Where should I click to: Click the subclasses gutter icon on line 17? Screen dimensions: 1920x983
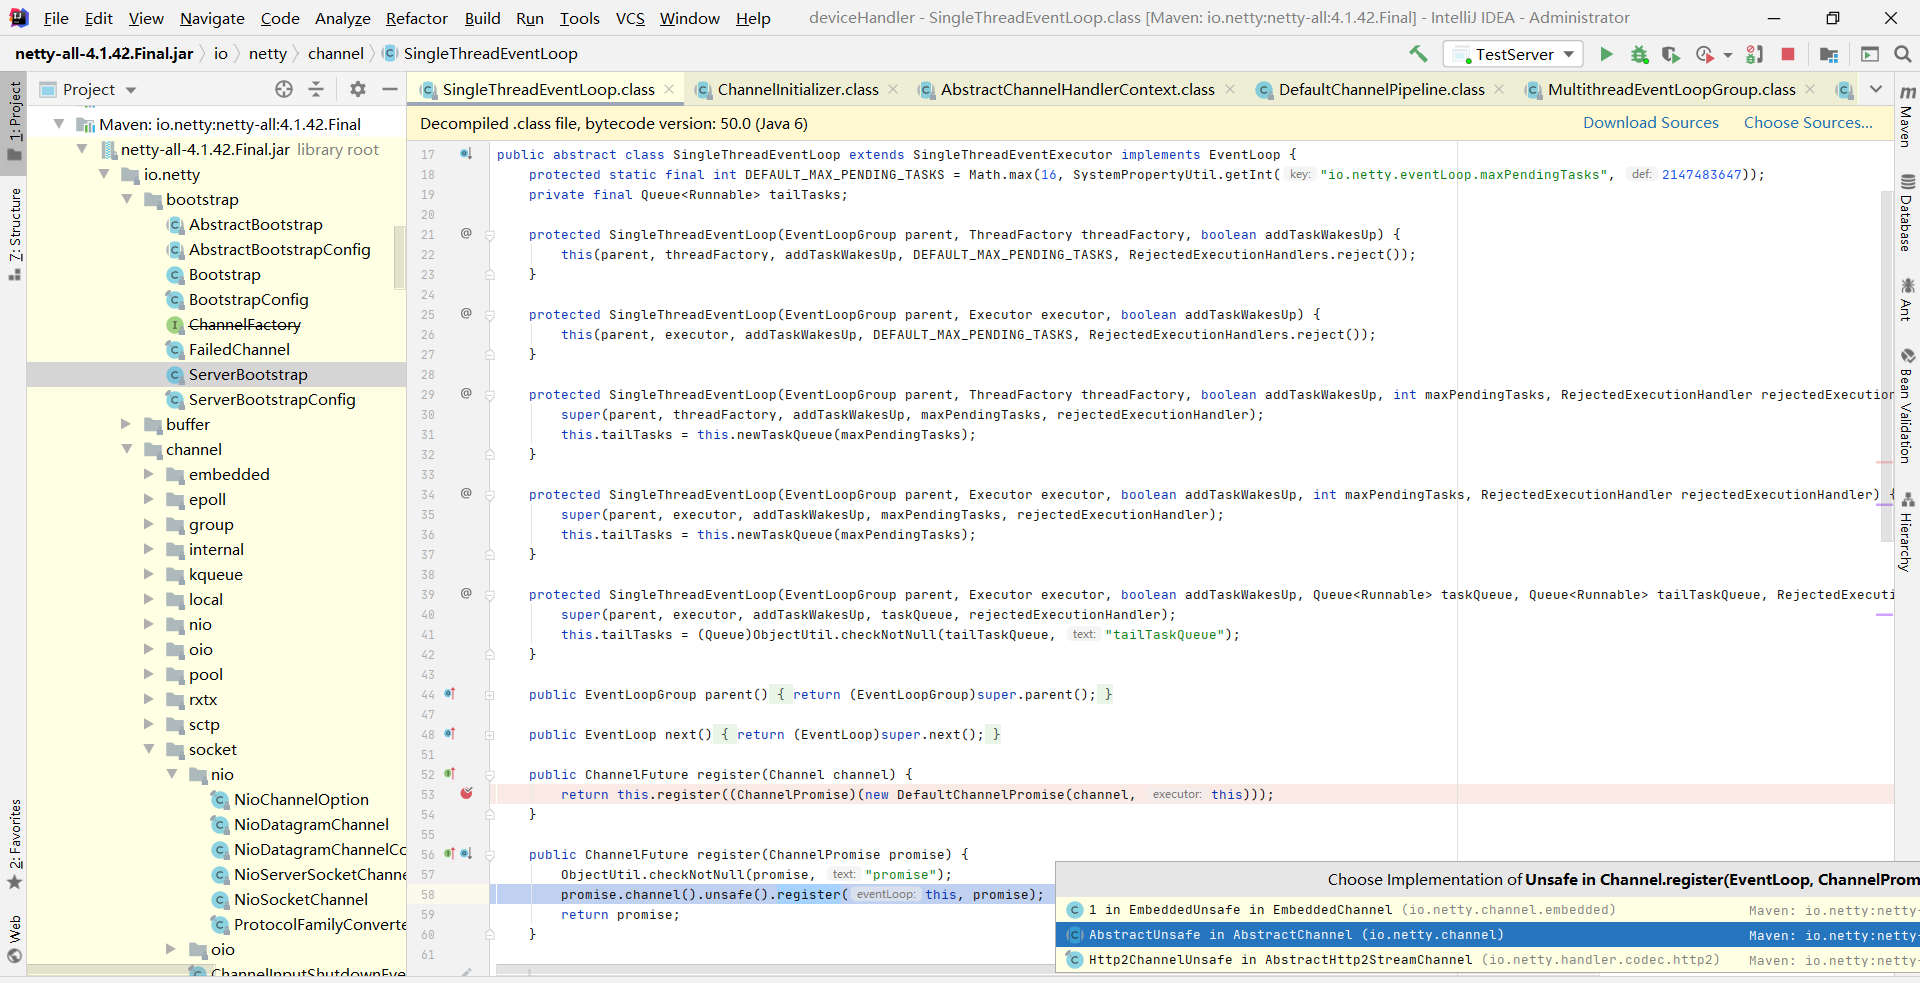click(x=466, y=154)
